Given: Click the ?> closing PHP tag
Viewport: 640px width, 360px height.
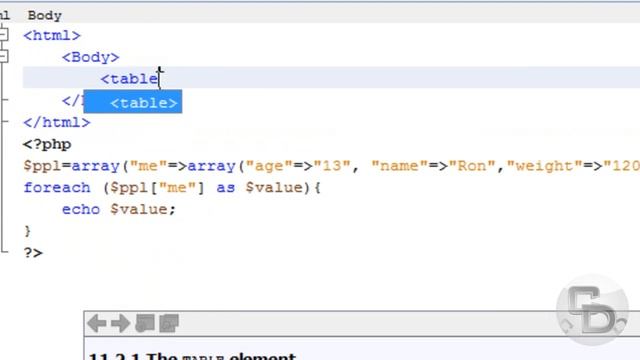Looking at the screenshot, I should (33, 253).
